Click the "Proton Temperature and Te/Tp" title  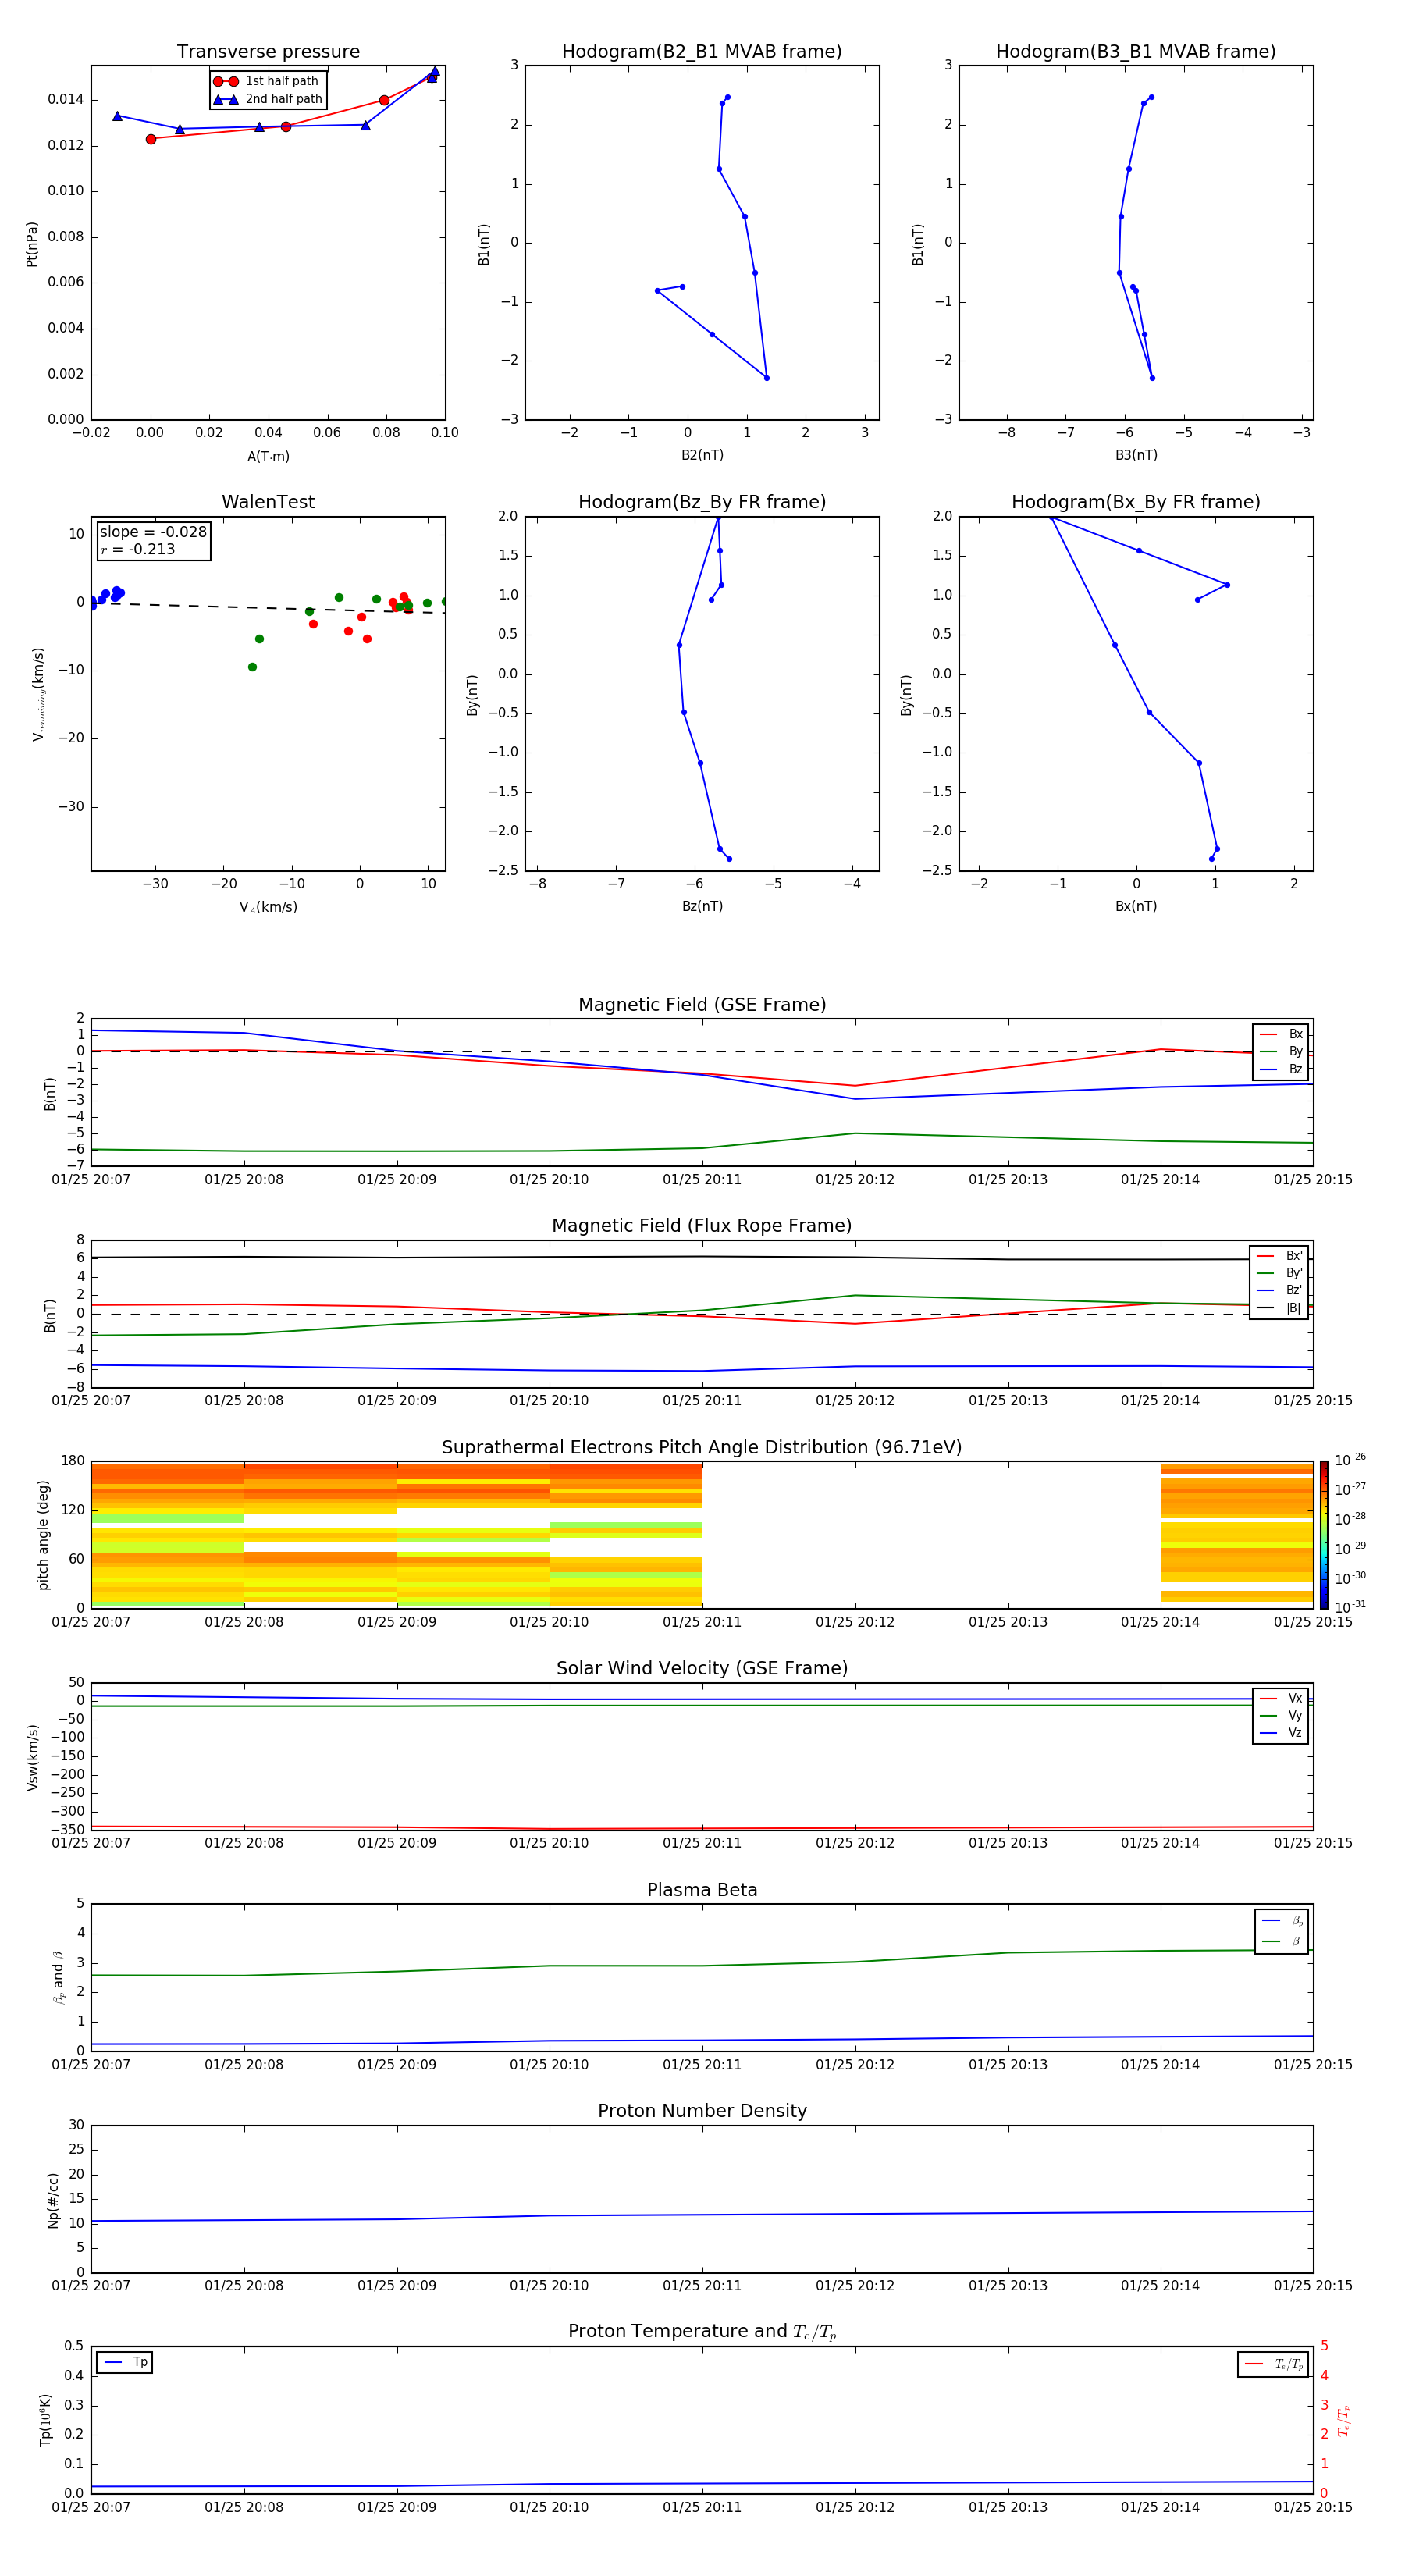click(x=702, y=2331)
